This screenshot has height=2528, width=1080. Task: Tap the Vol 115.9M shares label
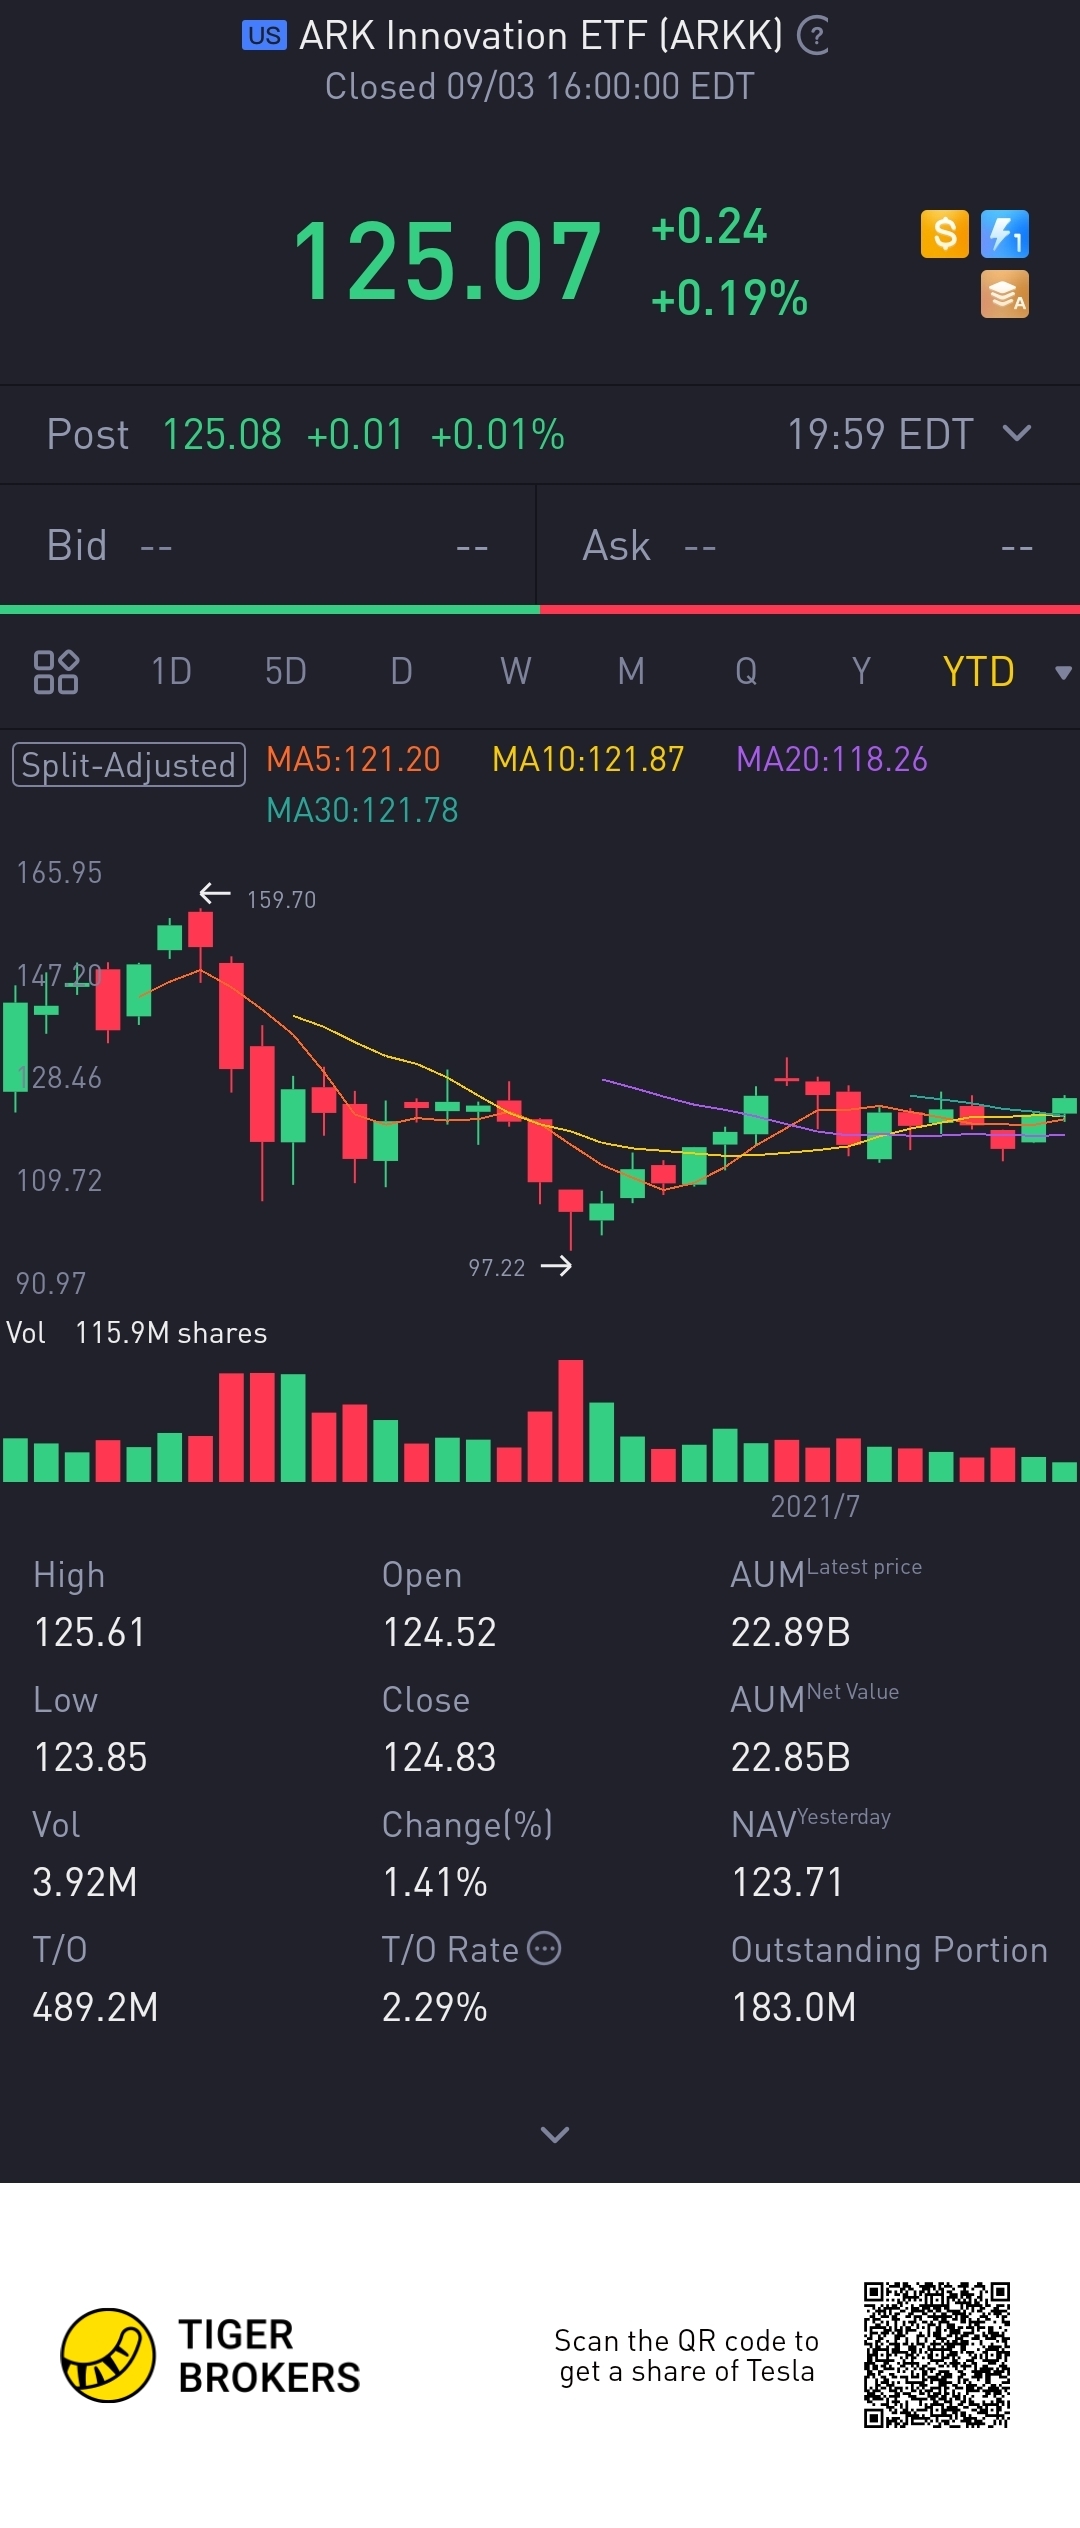(x=137, y=1333)
